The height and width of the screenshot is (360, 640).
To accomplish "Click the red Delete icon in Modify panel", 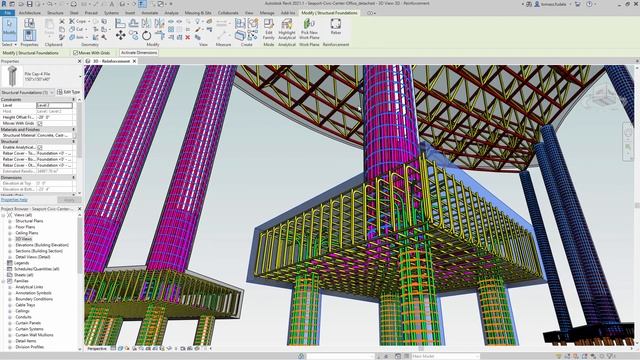I will coord(188,38).
